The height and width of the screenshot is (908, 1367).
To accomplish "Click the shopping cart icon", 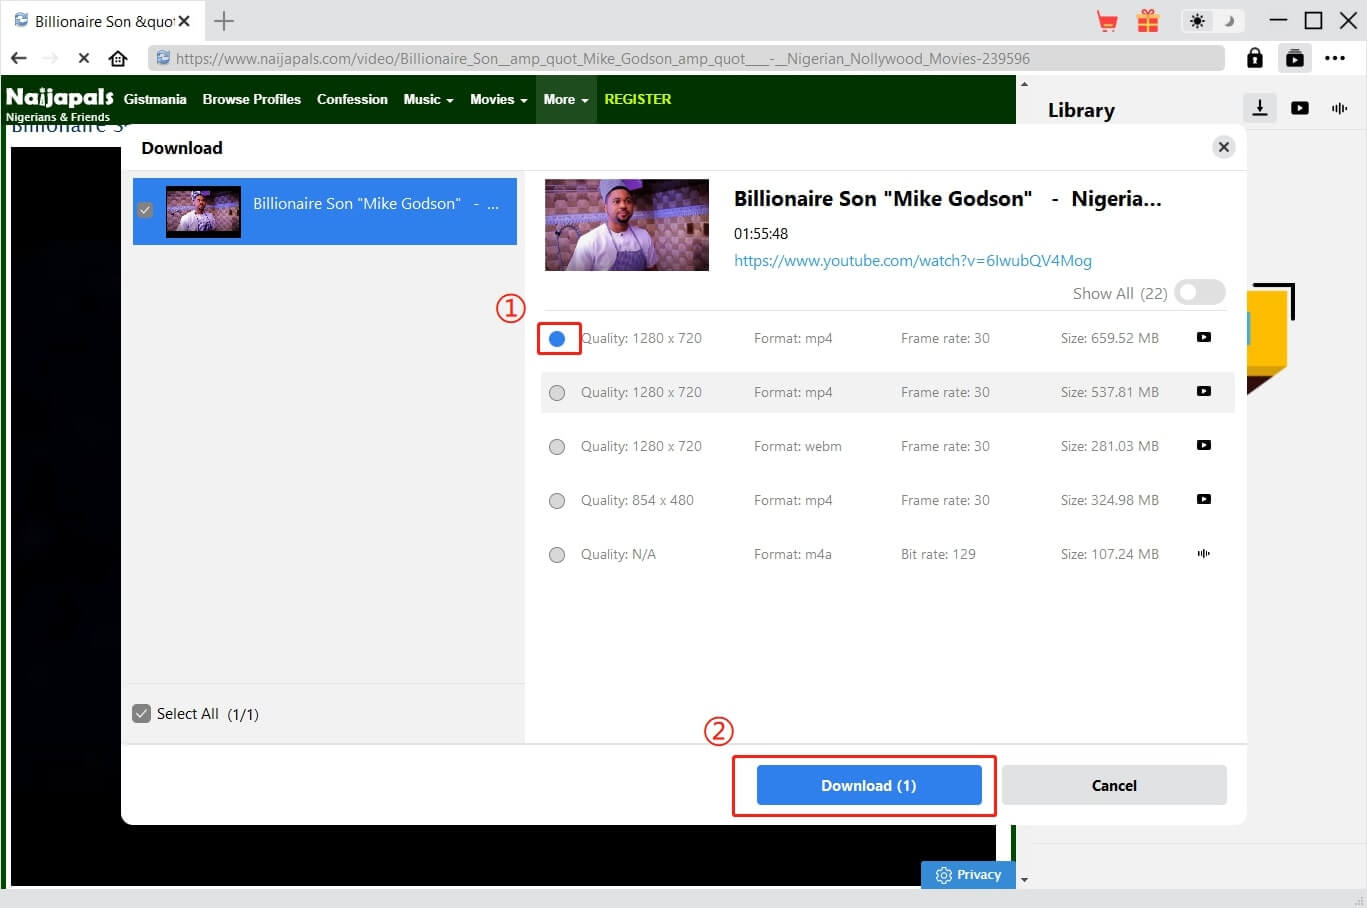I will point(1107,21).
